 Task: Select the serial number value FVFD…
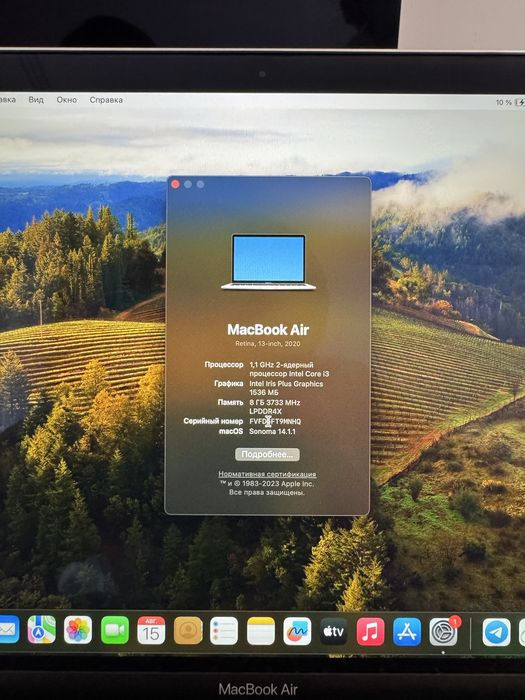pos(275,421)
